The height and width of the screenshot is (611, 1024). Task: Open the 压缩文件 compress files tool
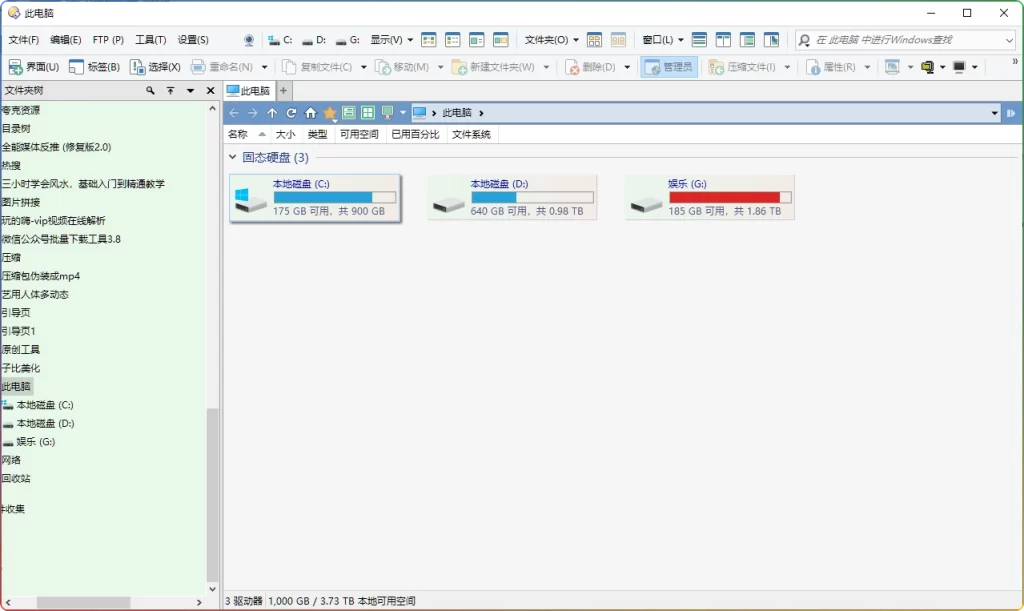(714, 67)
